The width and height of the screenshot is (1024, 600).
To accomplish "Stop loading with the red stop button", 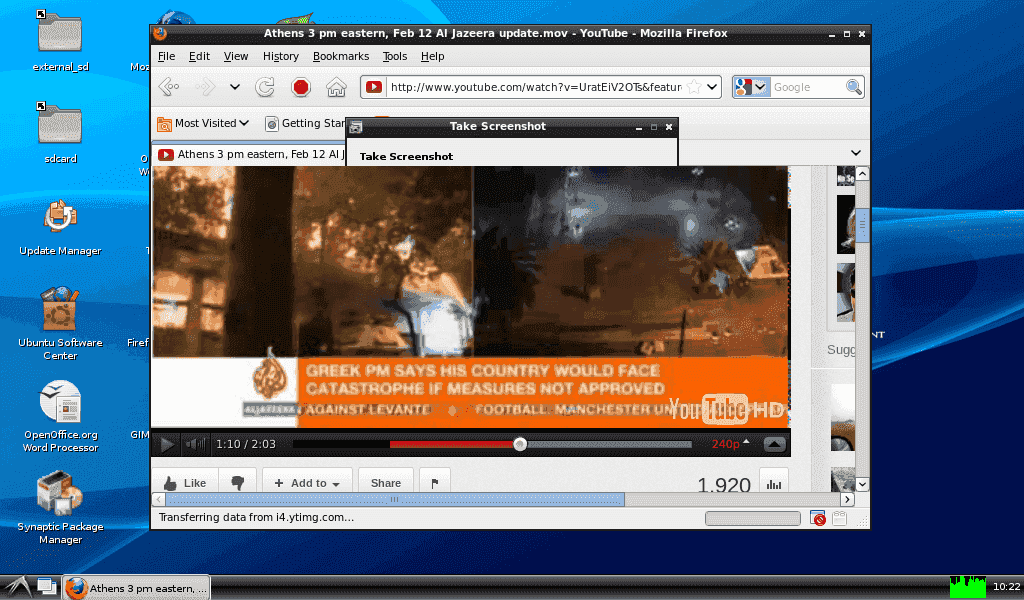I will [x=300, y=87].
